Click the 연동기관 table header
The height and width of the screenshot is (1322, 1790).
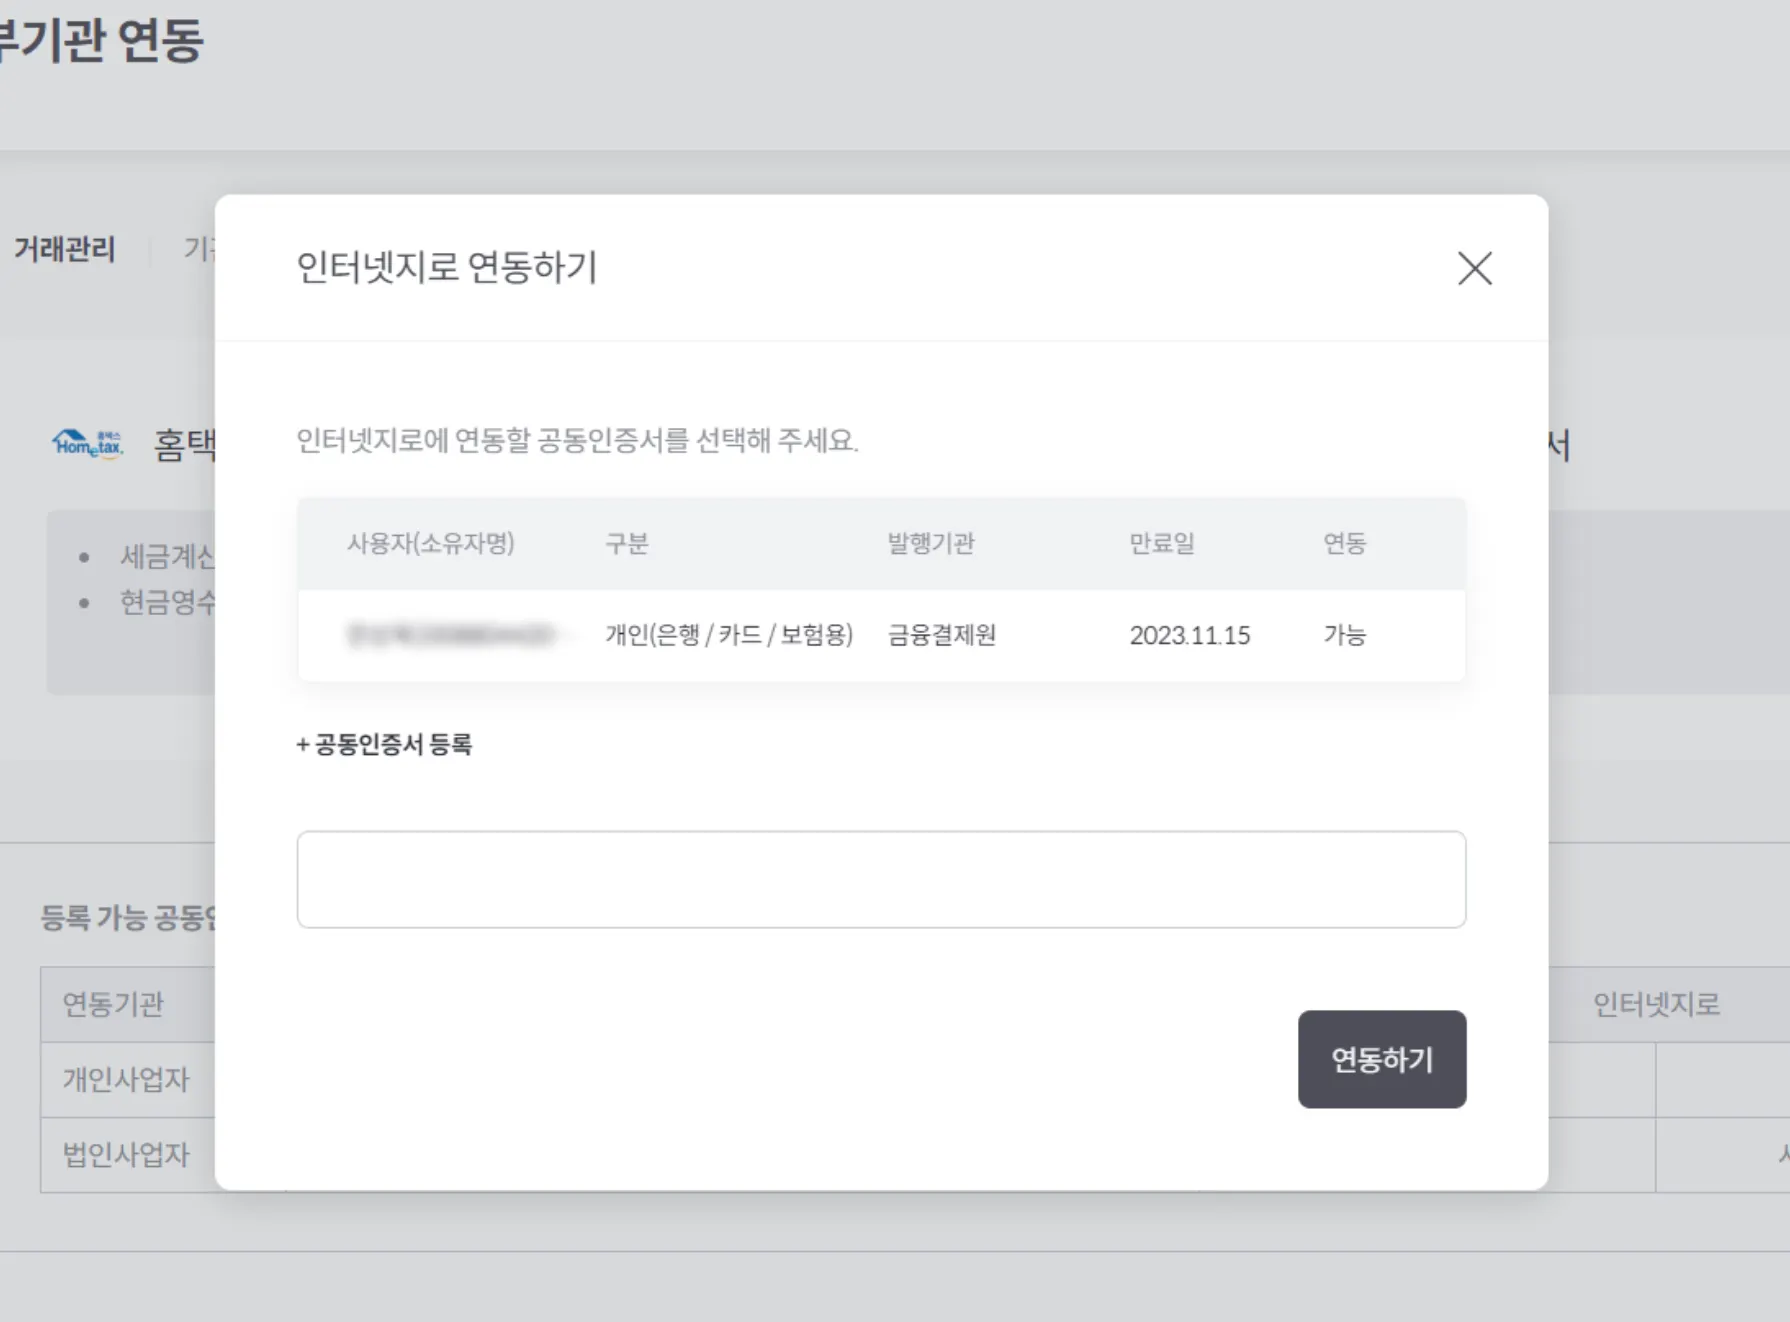[113, 1004]
